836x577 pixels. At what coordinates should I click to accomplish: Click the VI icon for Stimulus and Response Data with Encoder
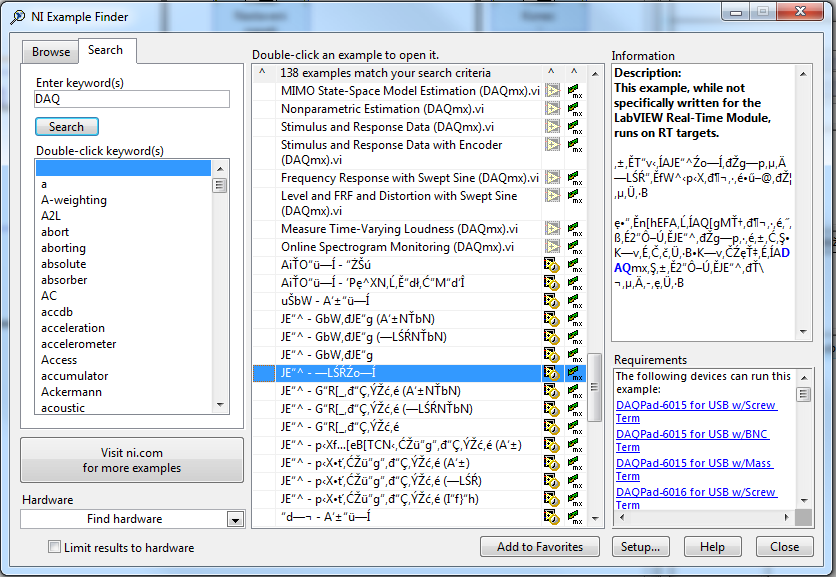tap(552, 145)
